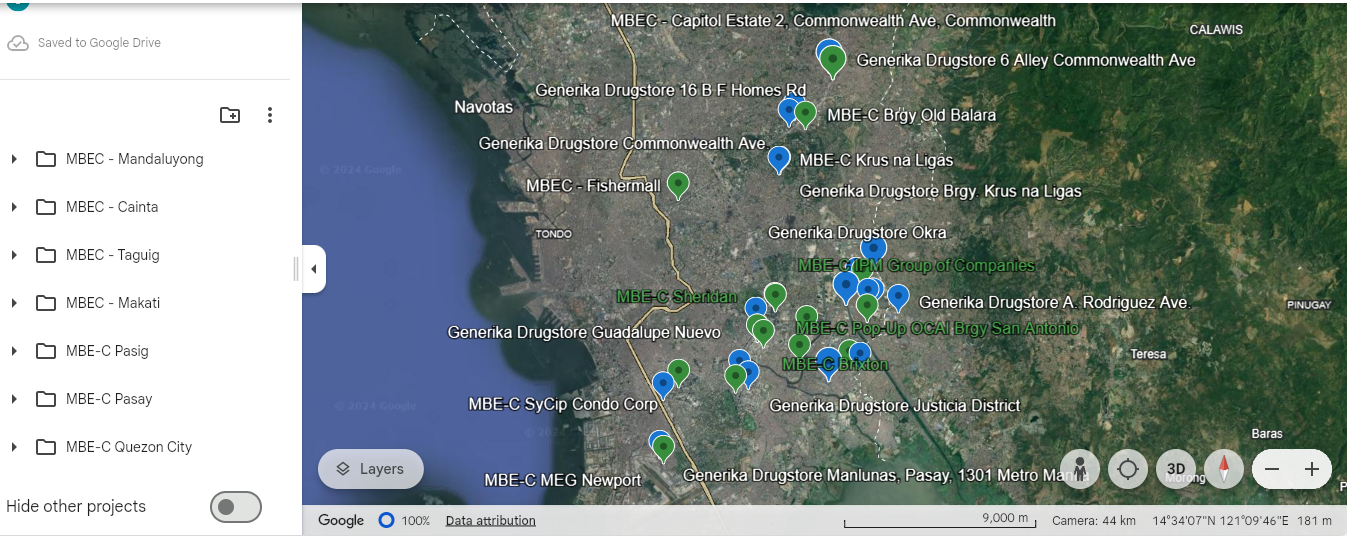The height and width of the screenshot is (536, 1347).
Task: Open the three-dot more options menu
Action: point(269,115)
